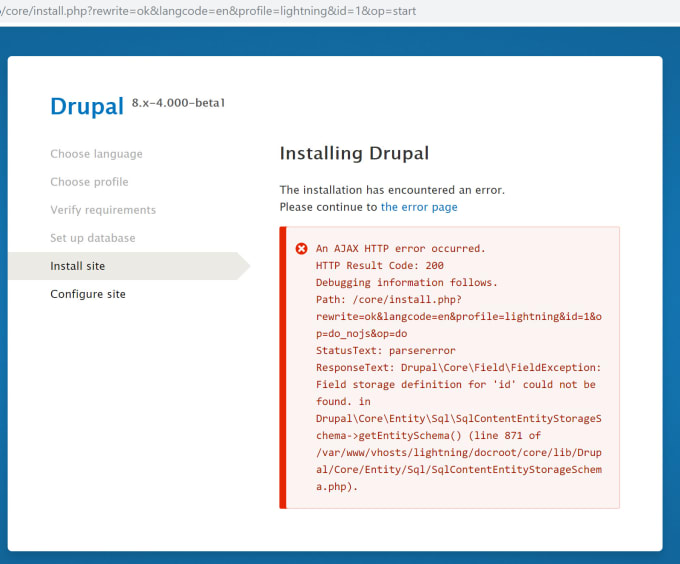The width and height of the screenshot is (680, 564).
Task: Select the Choose profile step
Action: pyautogui.click(x=89, y=182)
